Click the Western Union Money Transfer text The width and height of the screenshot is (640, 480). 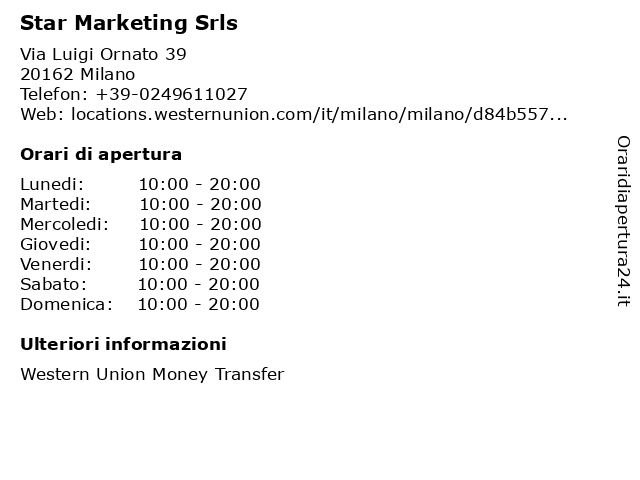[152, 374]
